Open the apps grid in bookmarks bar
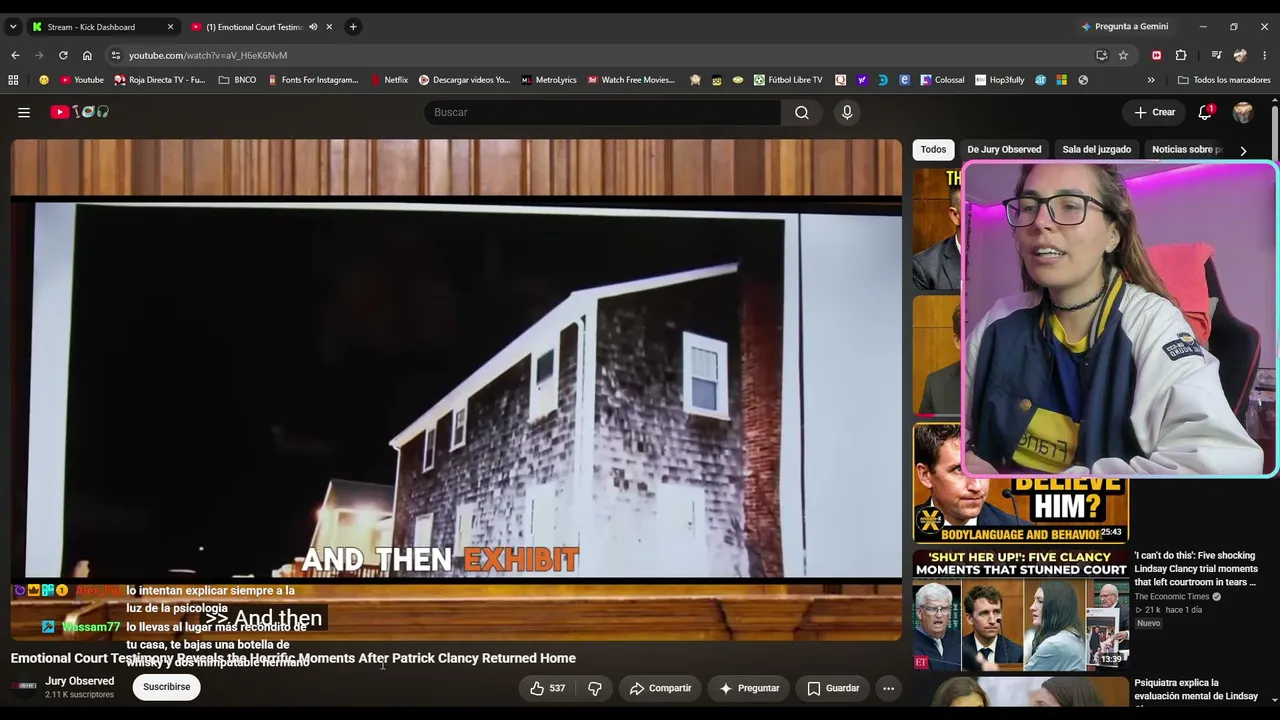Screen dimensions: 1280x720 pyautogui.click(x=13, y=80)
